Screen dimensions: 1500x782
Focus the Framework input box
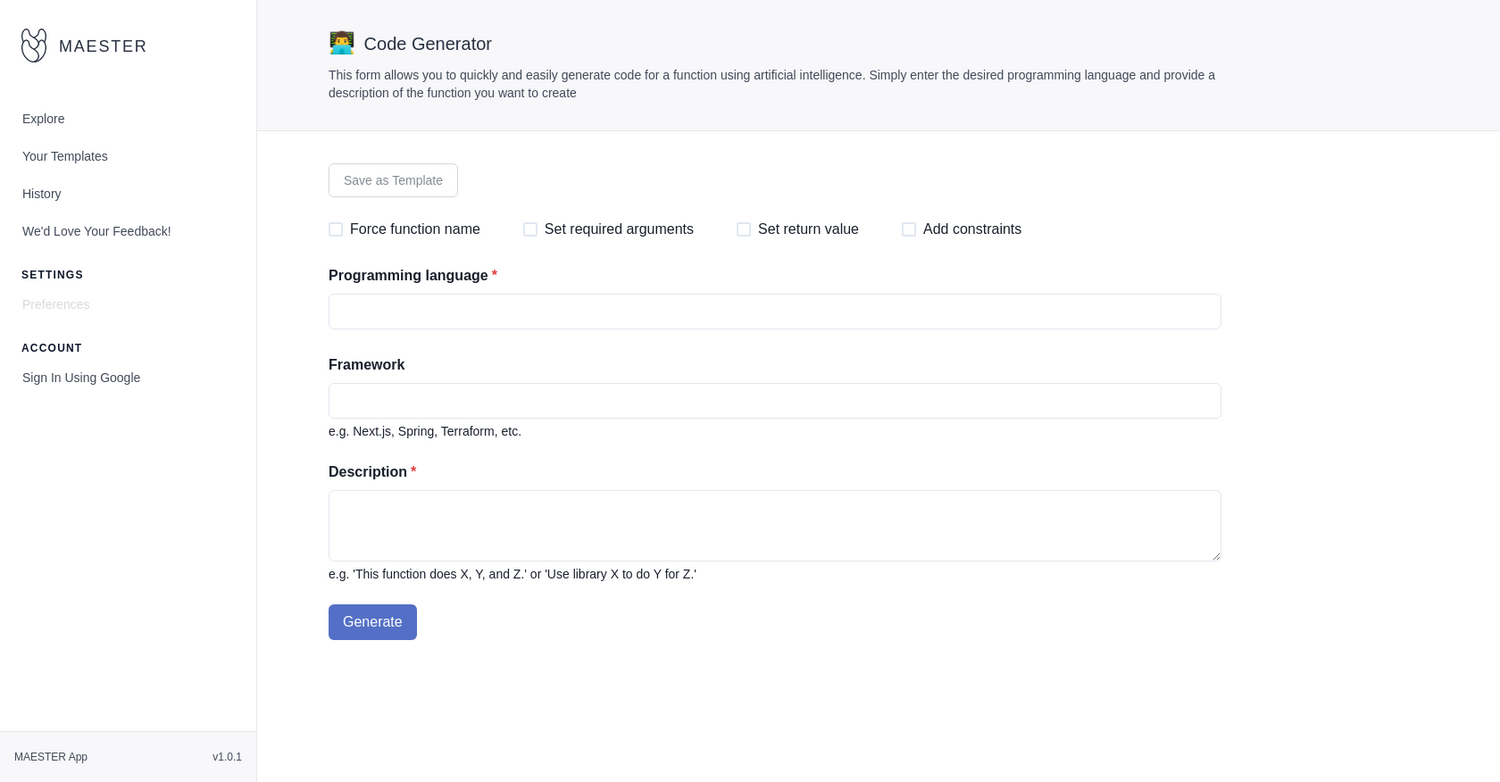pos(774,400)
